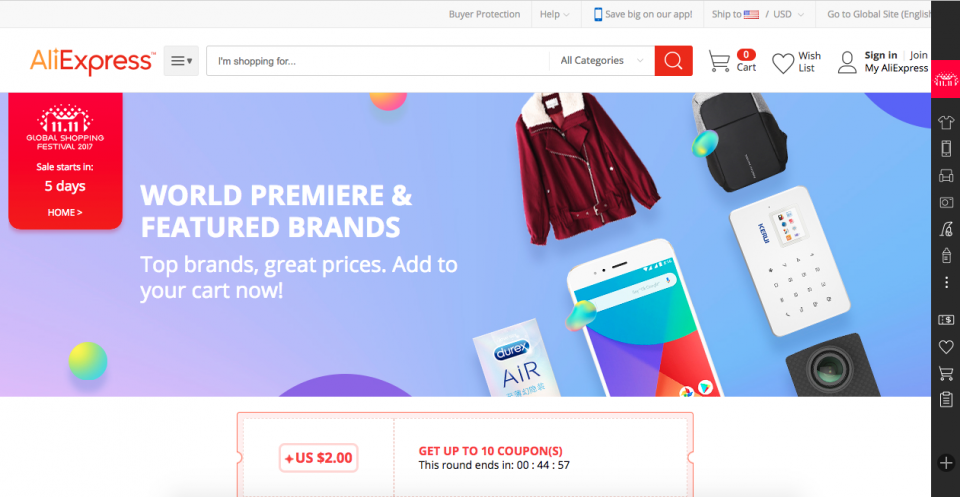Viewport: 960px width, 497px height.
Task: Expand Ship to / USD currency selector
Action: click(x=758, y=14)
